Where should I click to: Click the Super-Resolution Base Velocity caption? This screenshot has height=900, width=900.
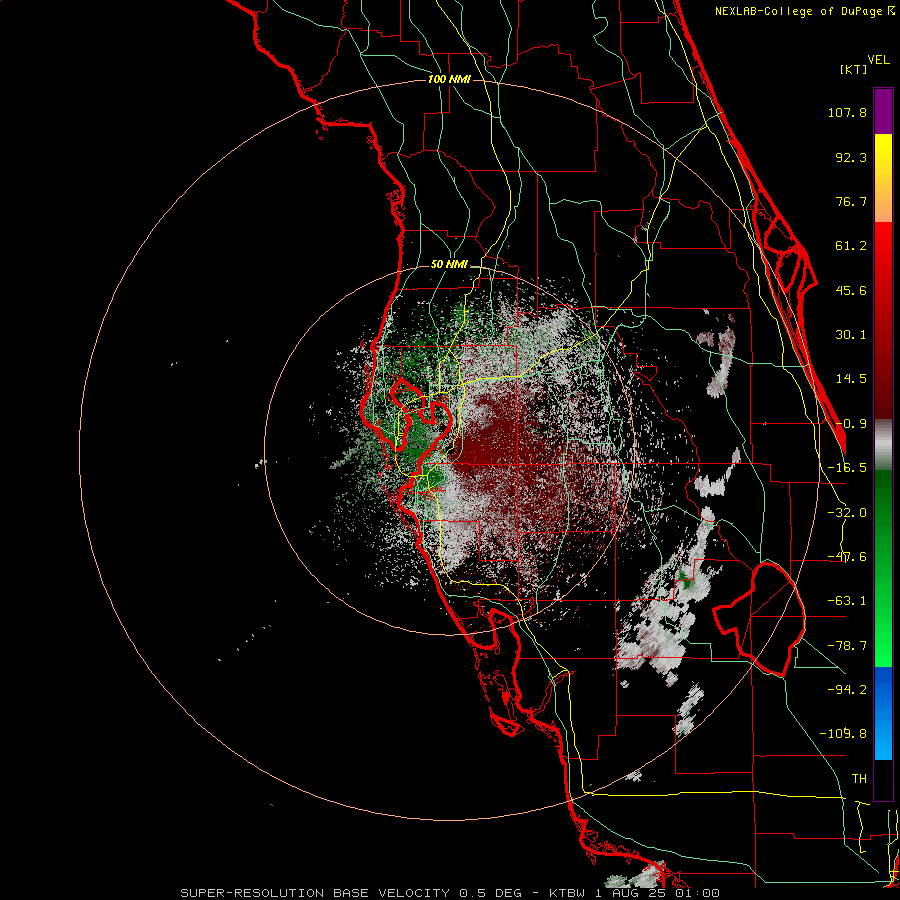coord(449,893)
